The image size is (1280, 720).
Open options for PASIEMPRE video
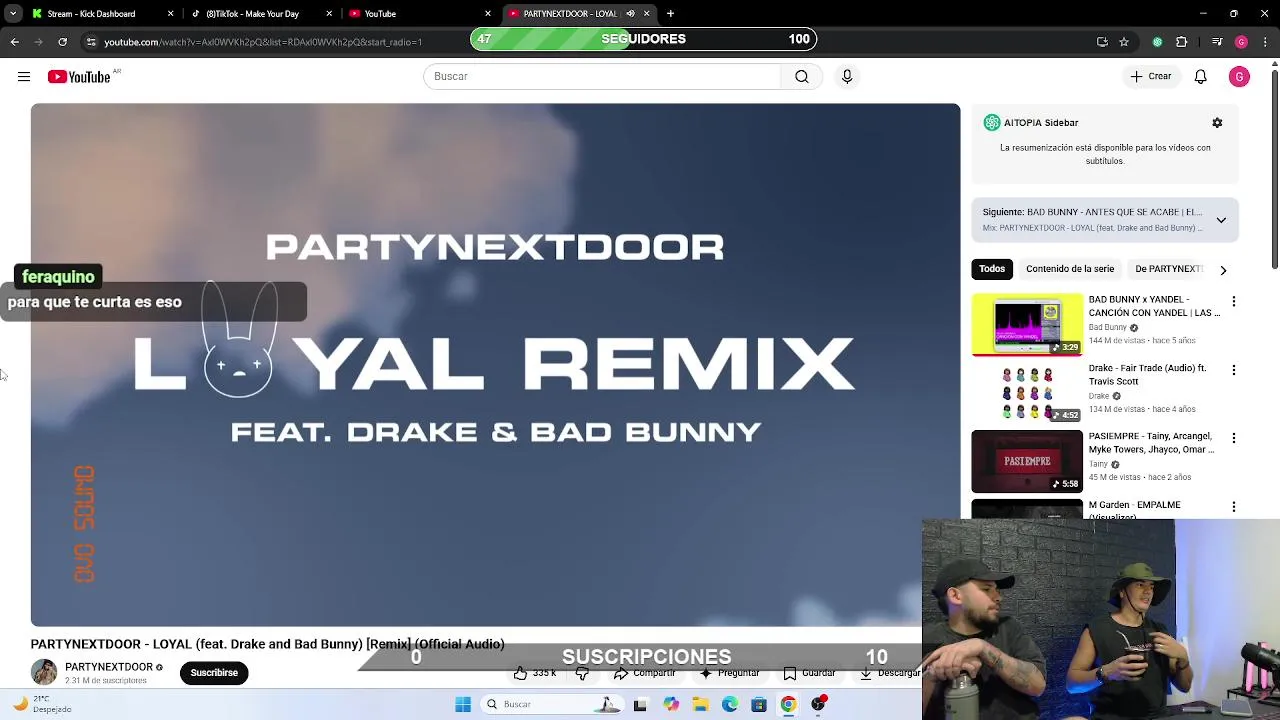(1234, 438)
